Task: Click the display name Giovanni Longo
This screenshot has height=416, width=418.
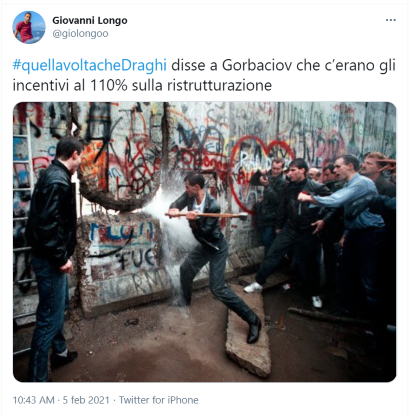Action: tap(90, 20)
